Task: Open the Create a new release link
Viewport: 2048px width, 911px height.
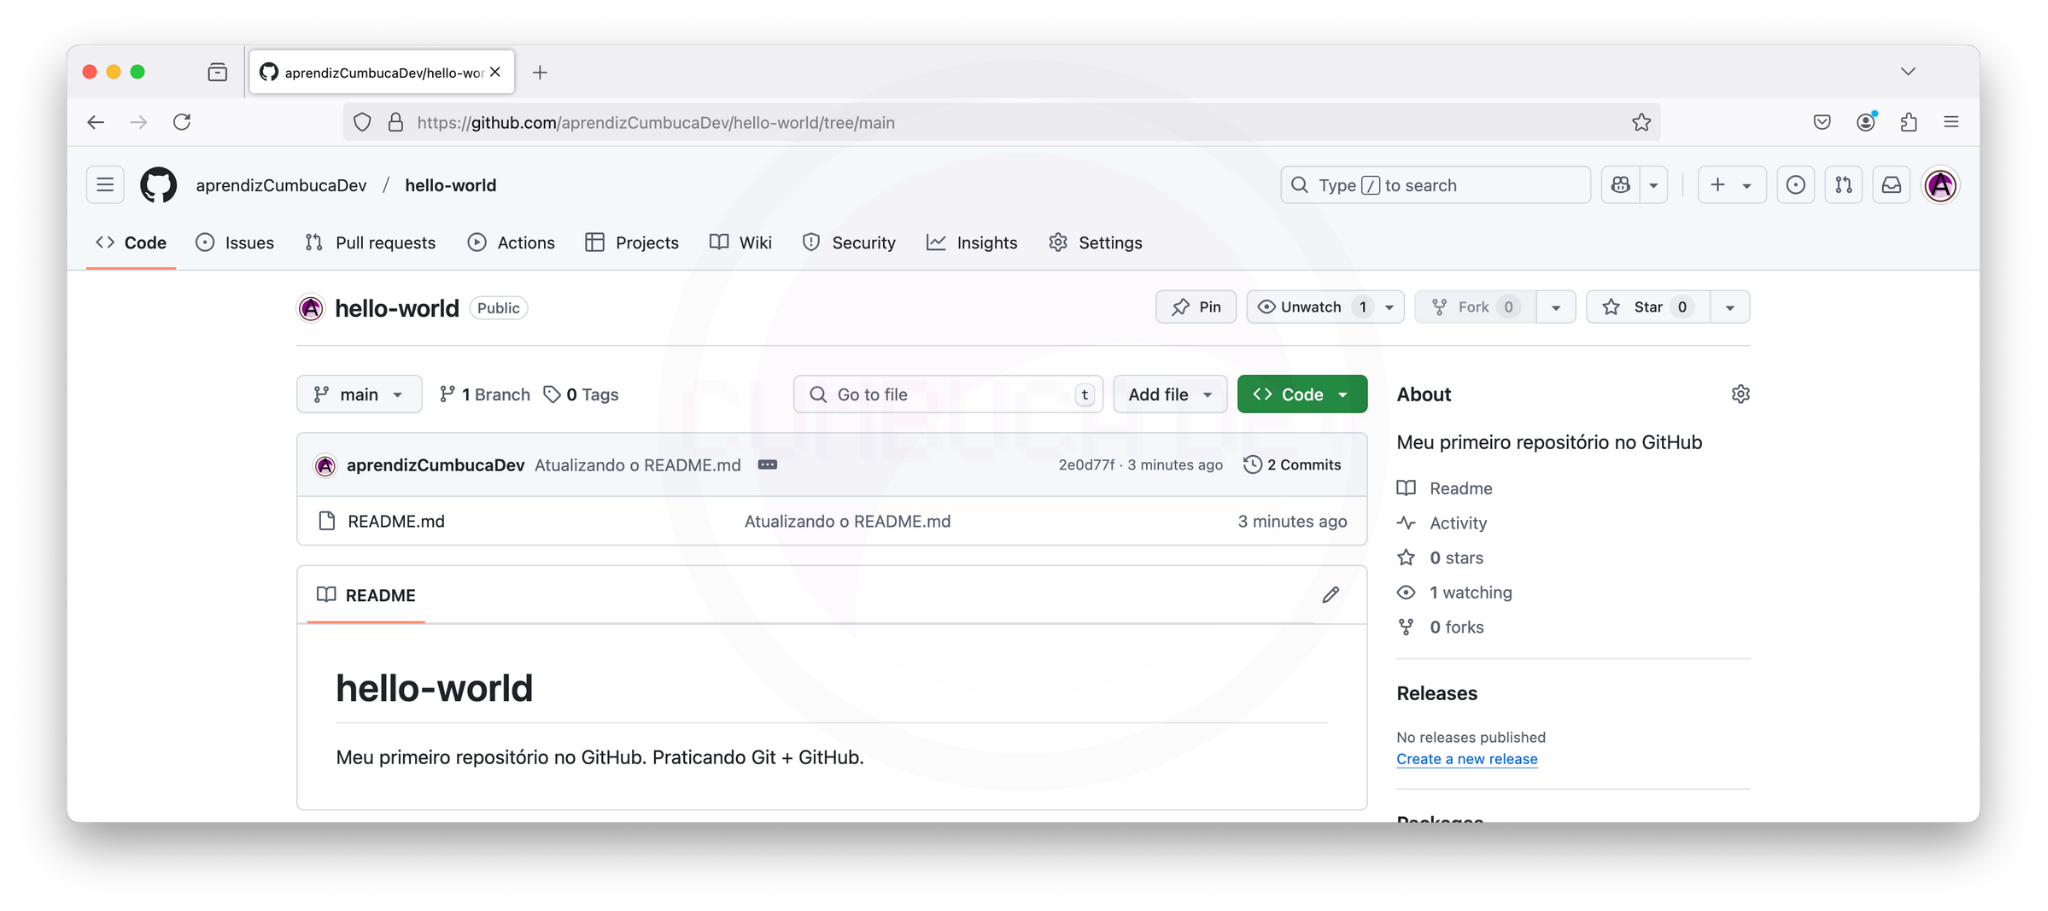Action: coord(1466,759)
